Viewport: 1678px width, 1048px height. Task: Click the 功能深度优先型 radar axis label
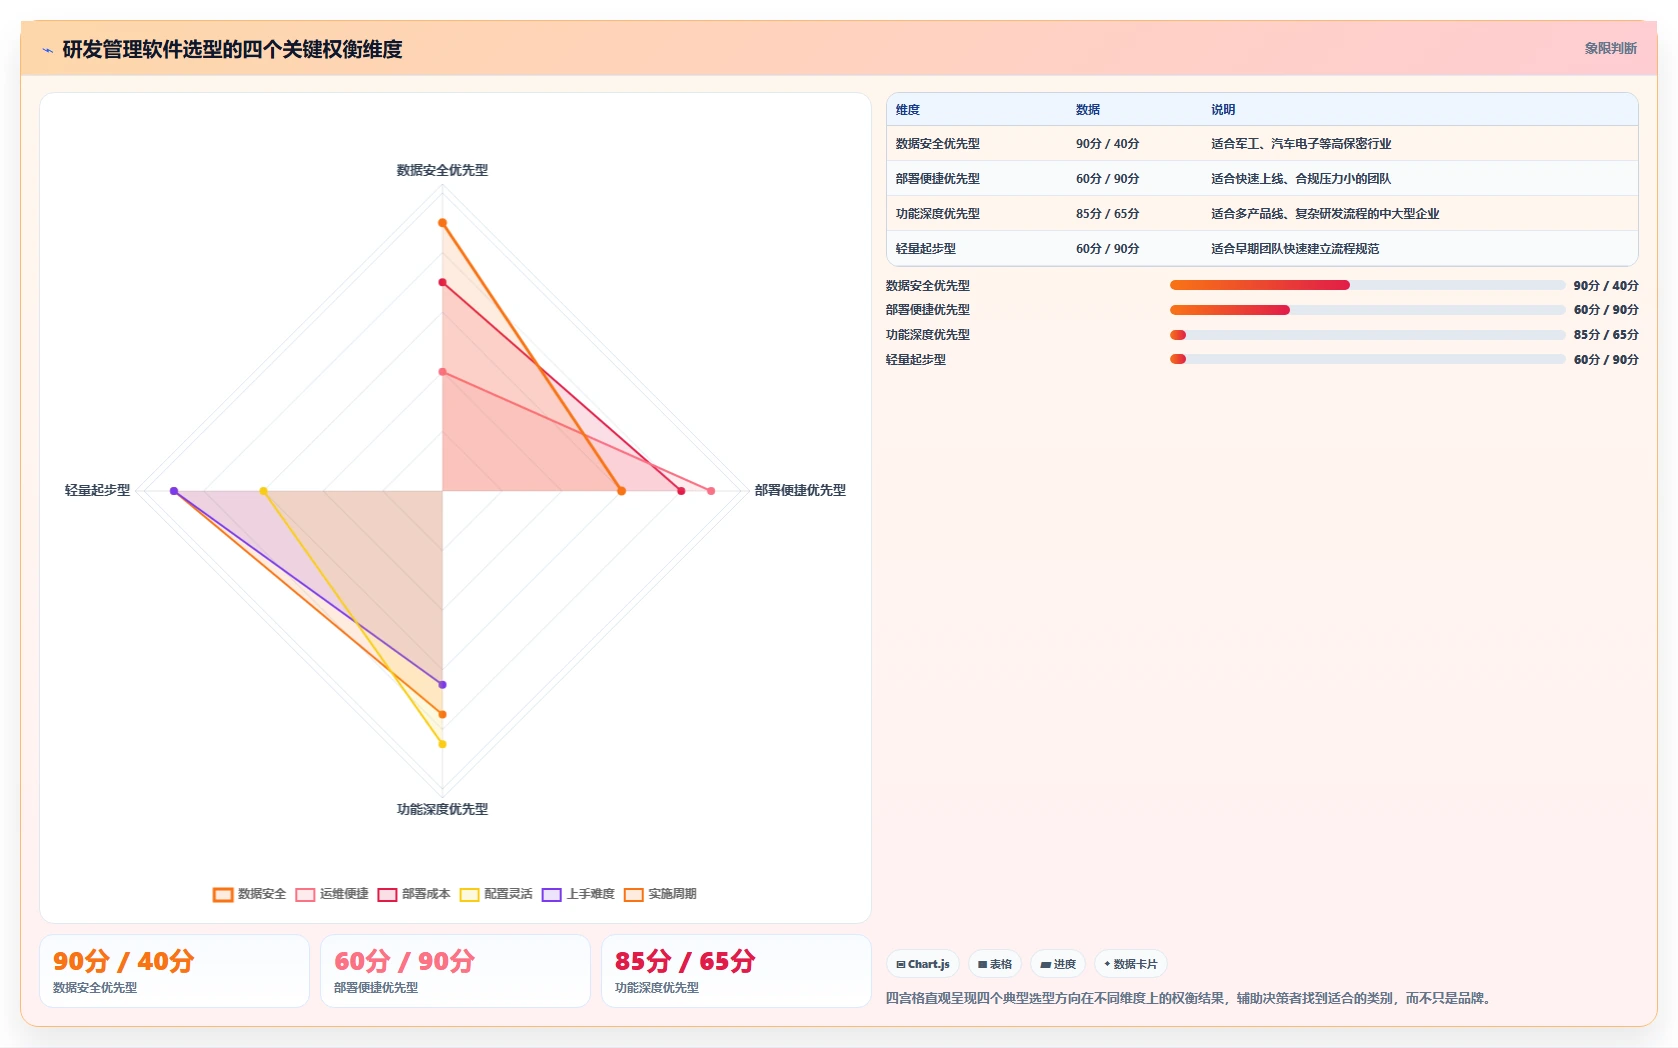pos(442,809)
